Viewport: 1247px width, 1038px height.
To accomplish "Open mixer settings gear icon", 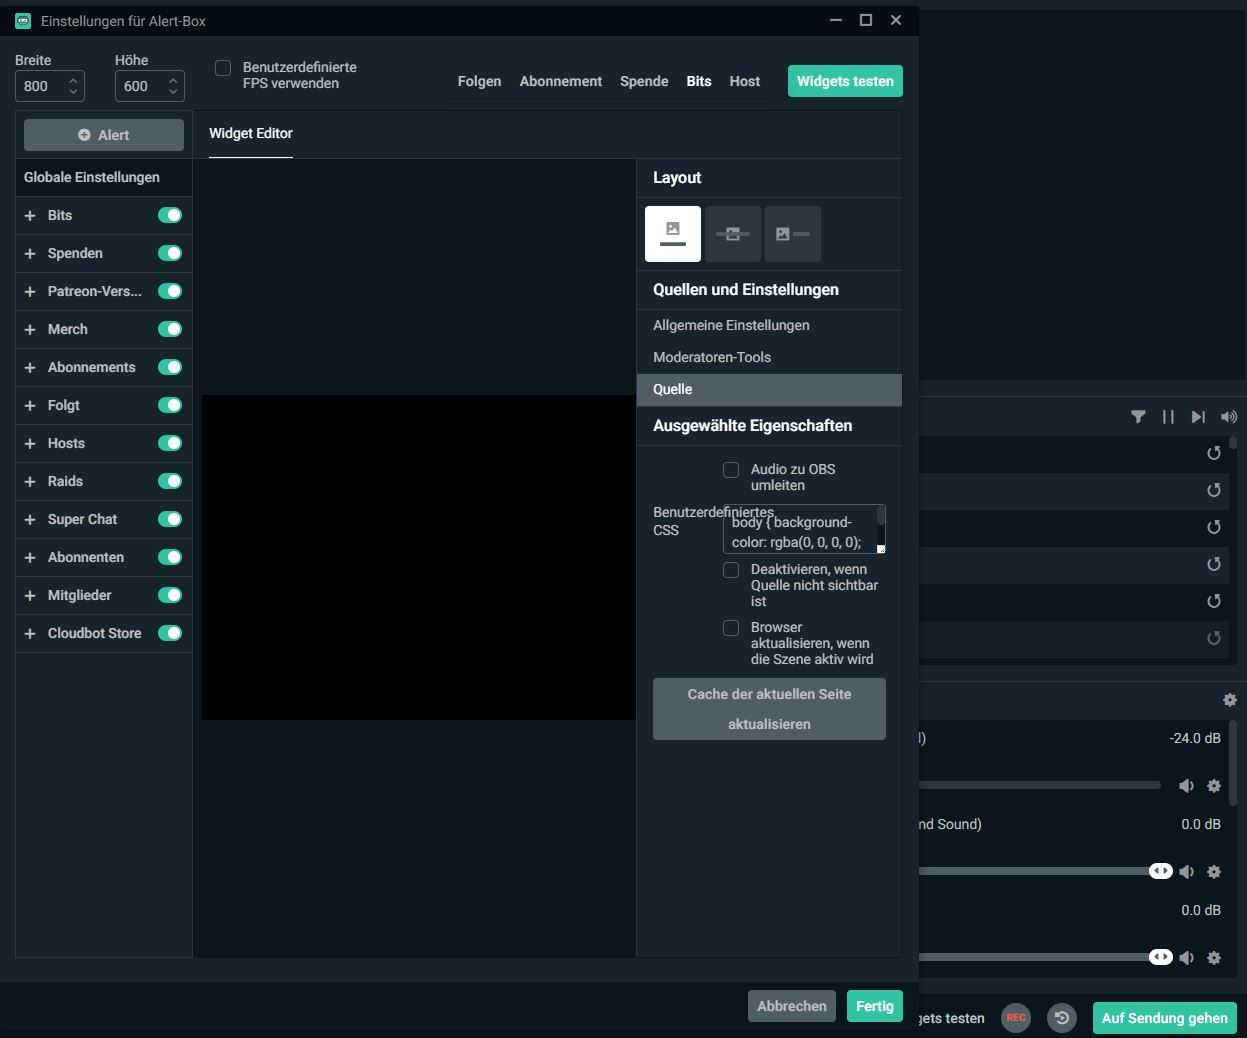I will coord(1229,700).
